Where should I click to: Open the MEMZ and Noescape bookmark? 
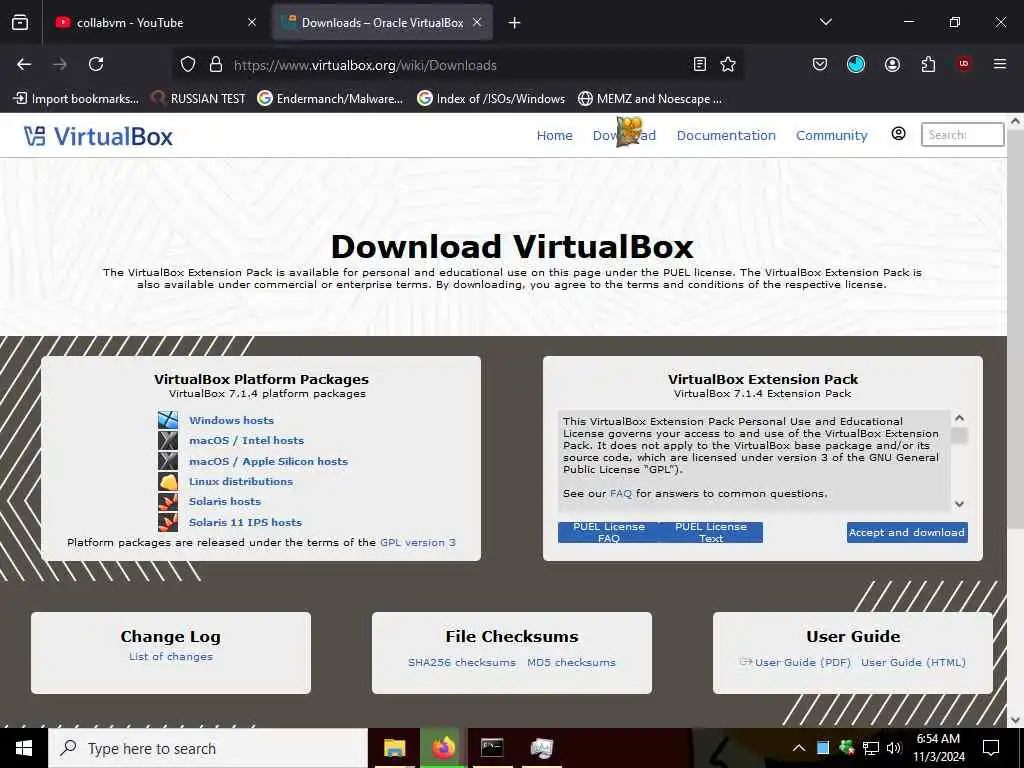pos(650,99)
